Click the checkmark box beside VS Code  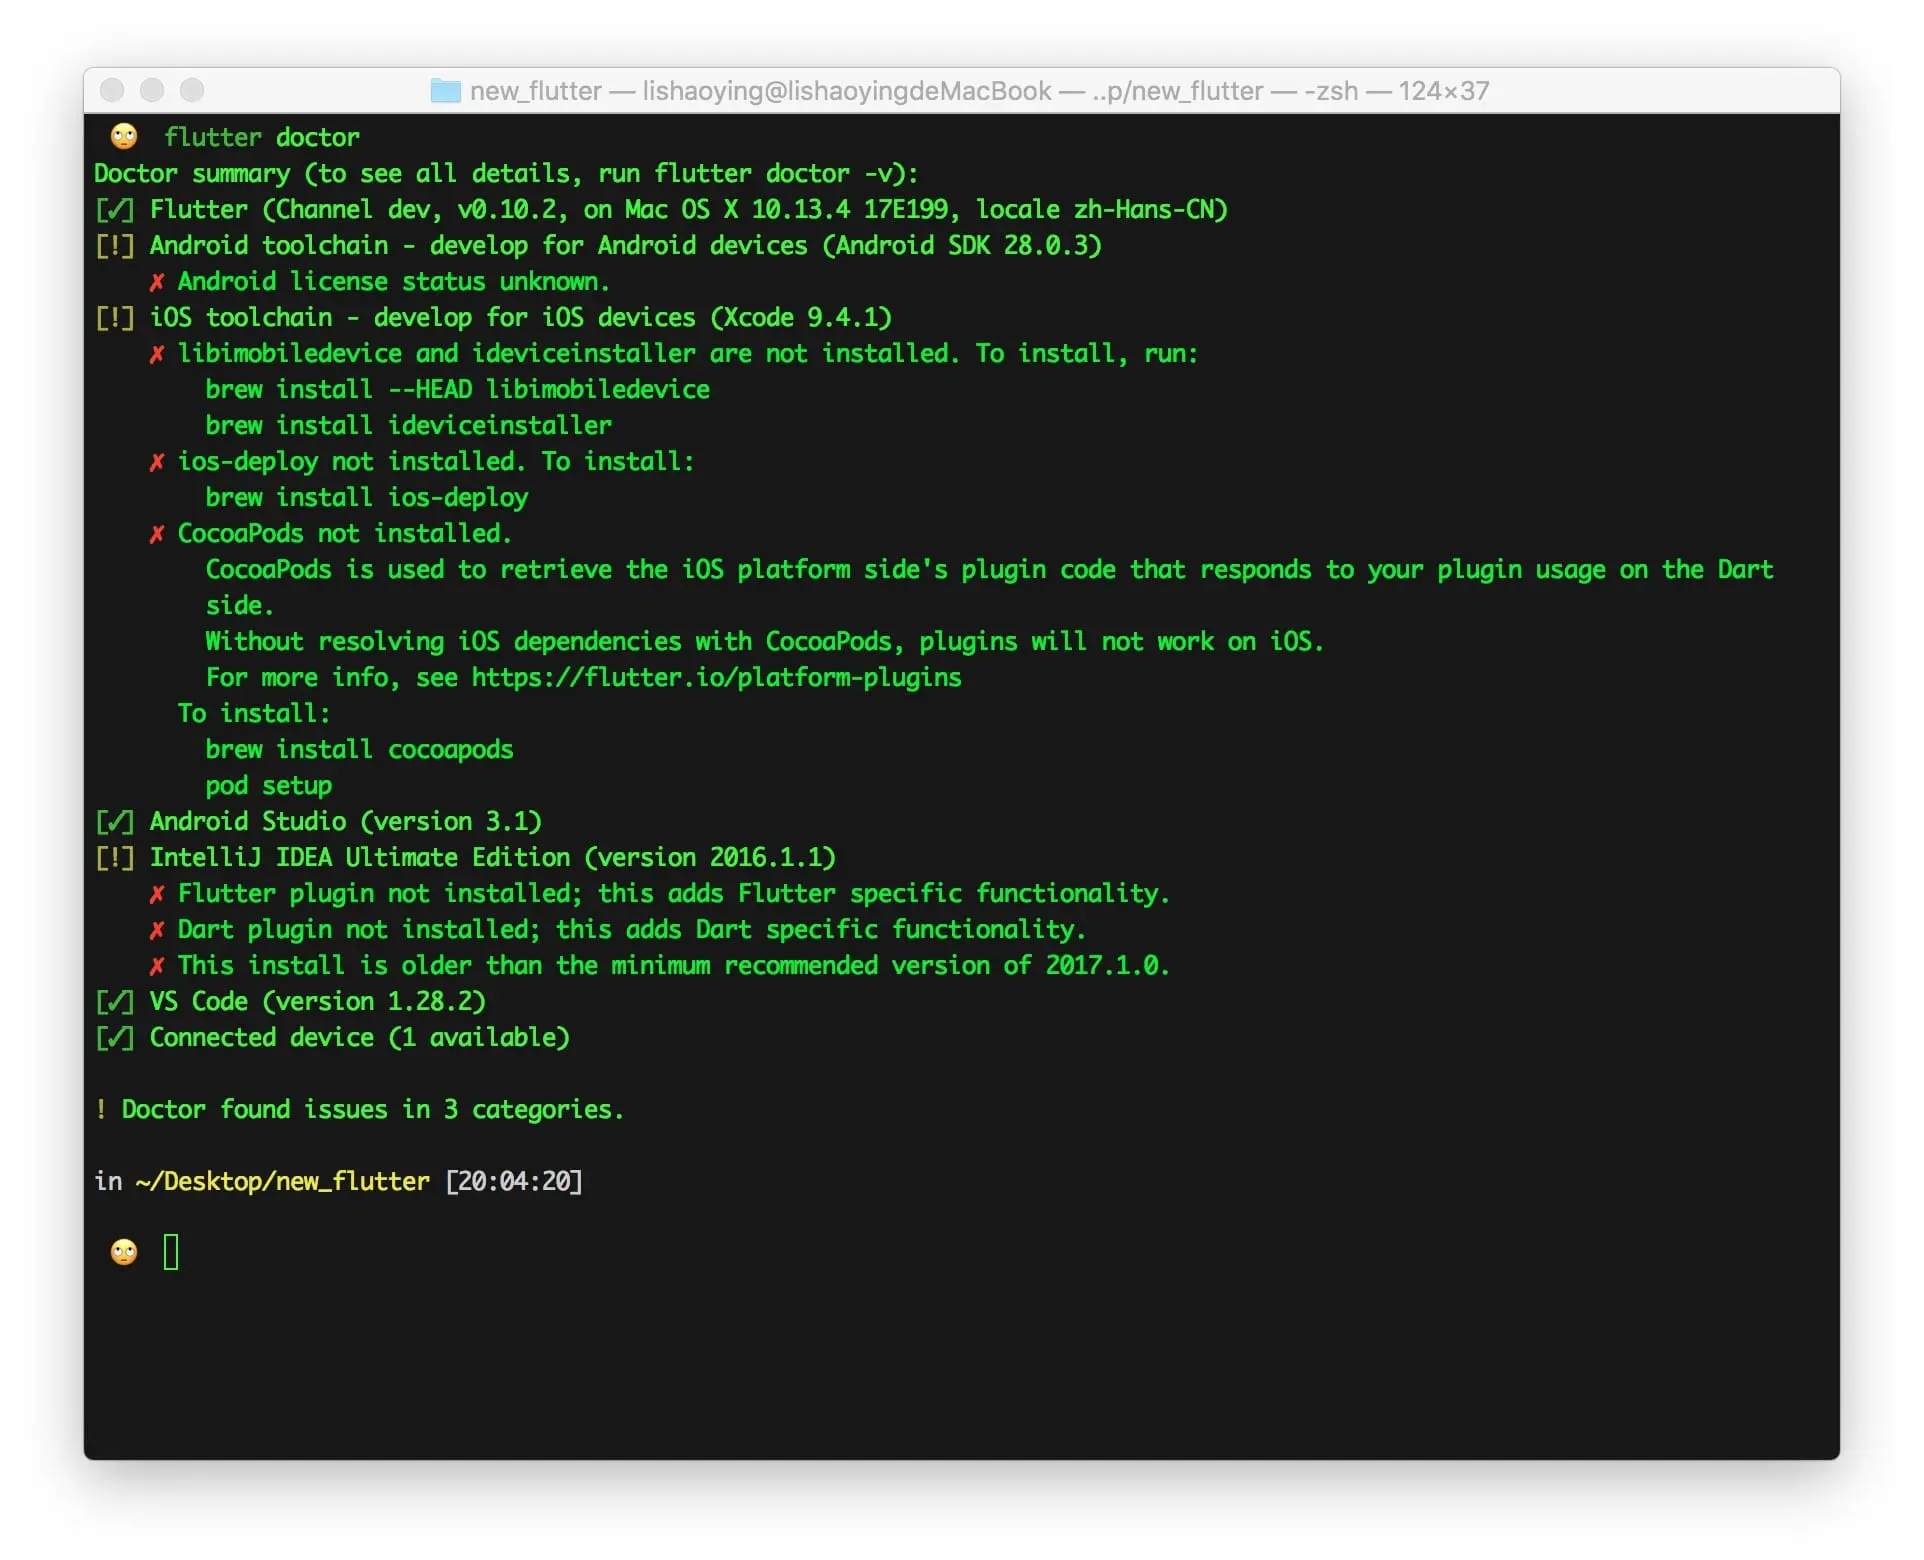pyautogui.click(x=115, y=1002)
